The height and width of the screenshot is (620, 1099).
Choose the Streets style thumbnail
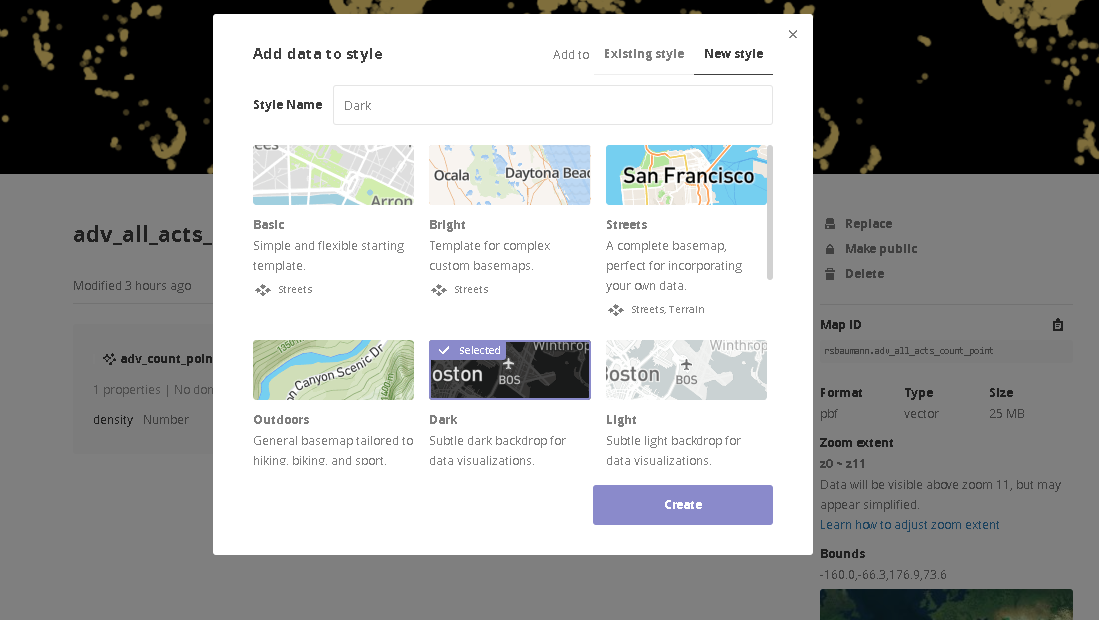(686, 175)
